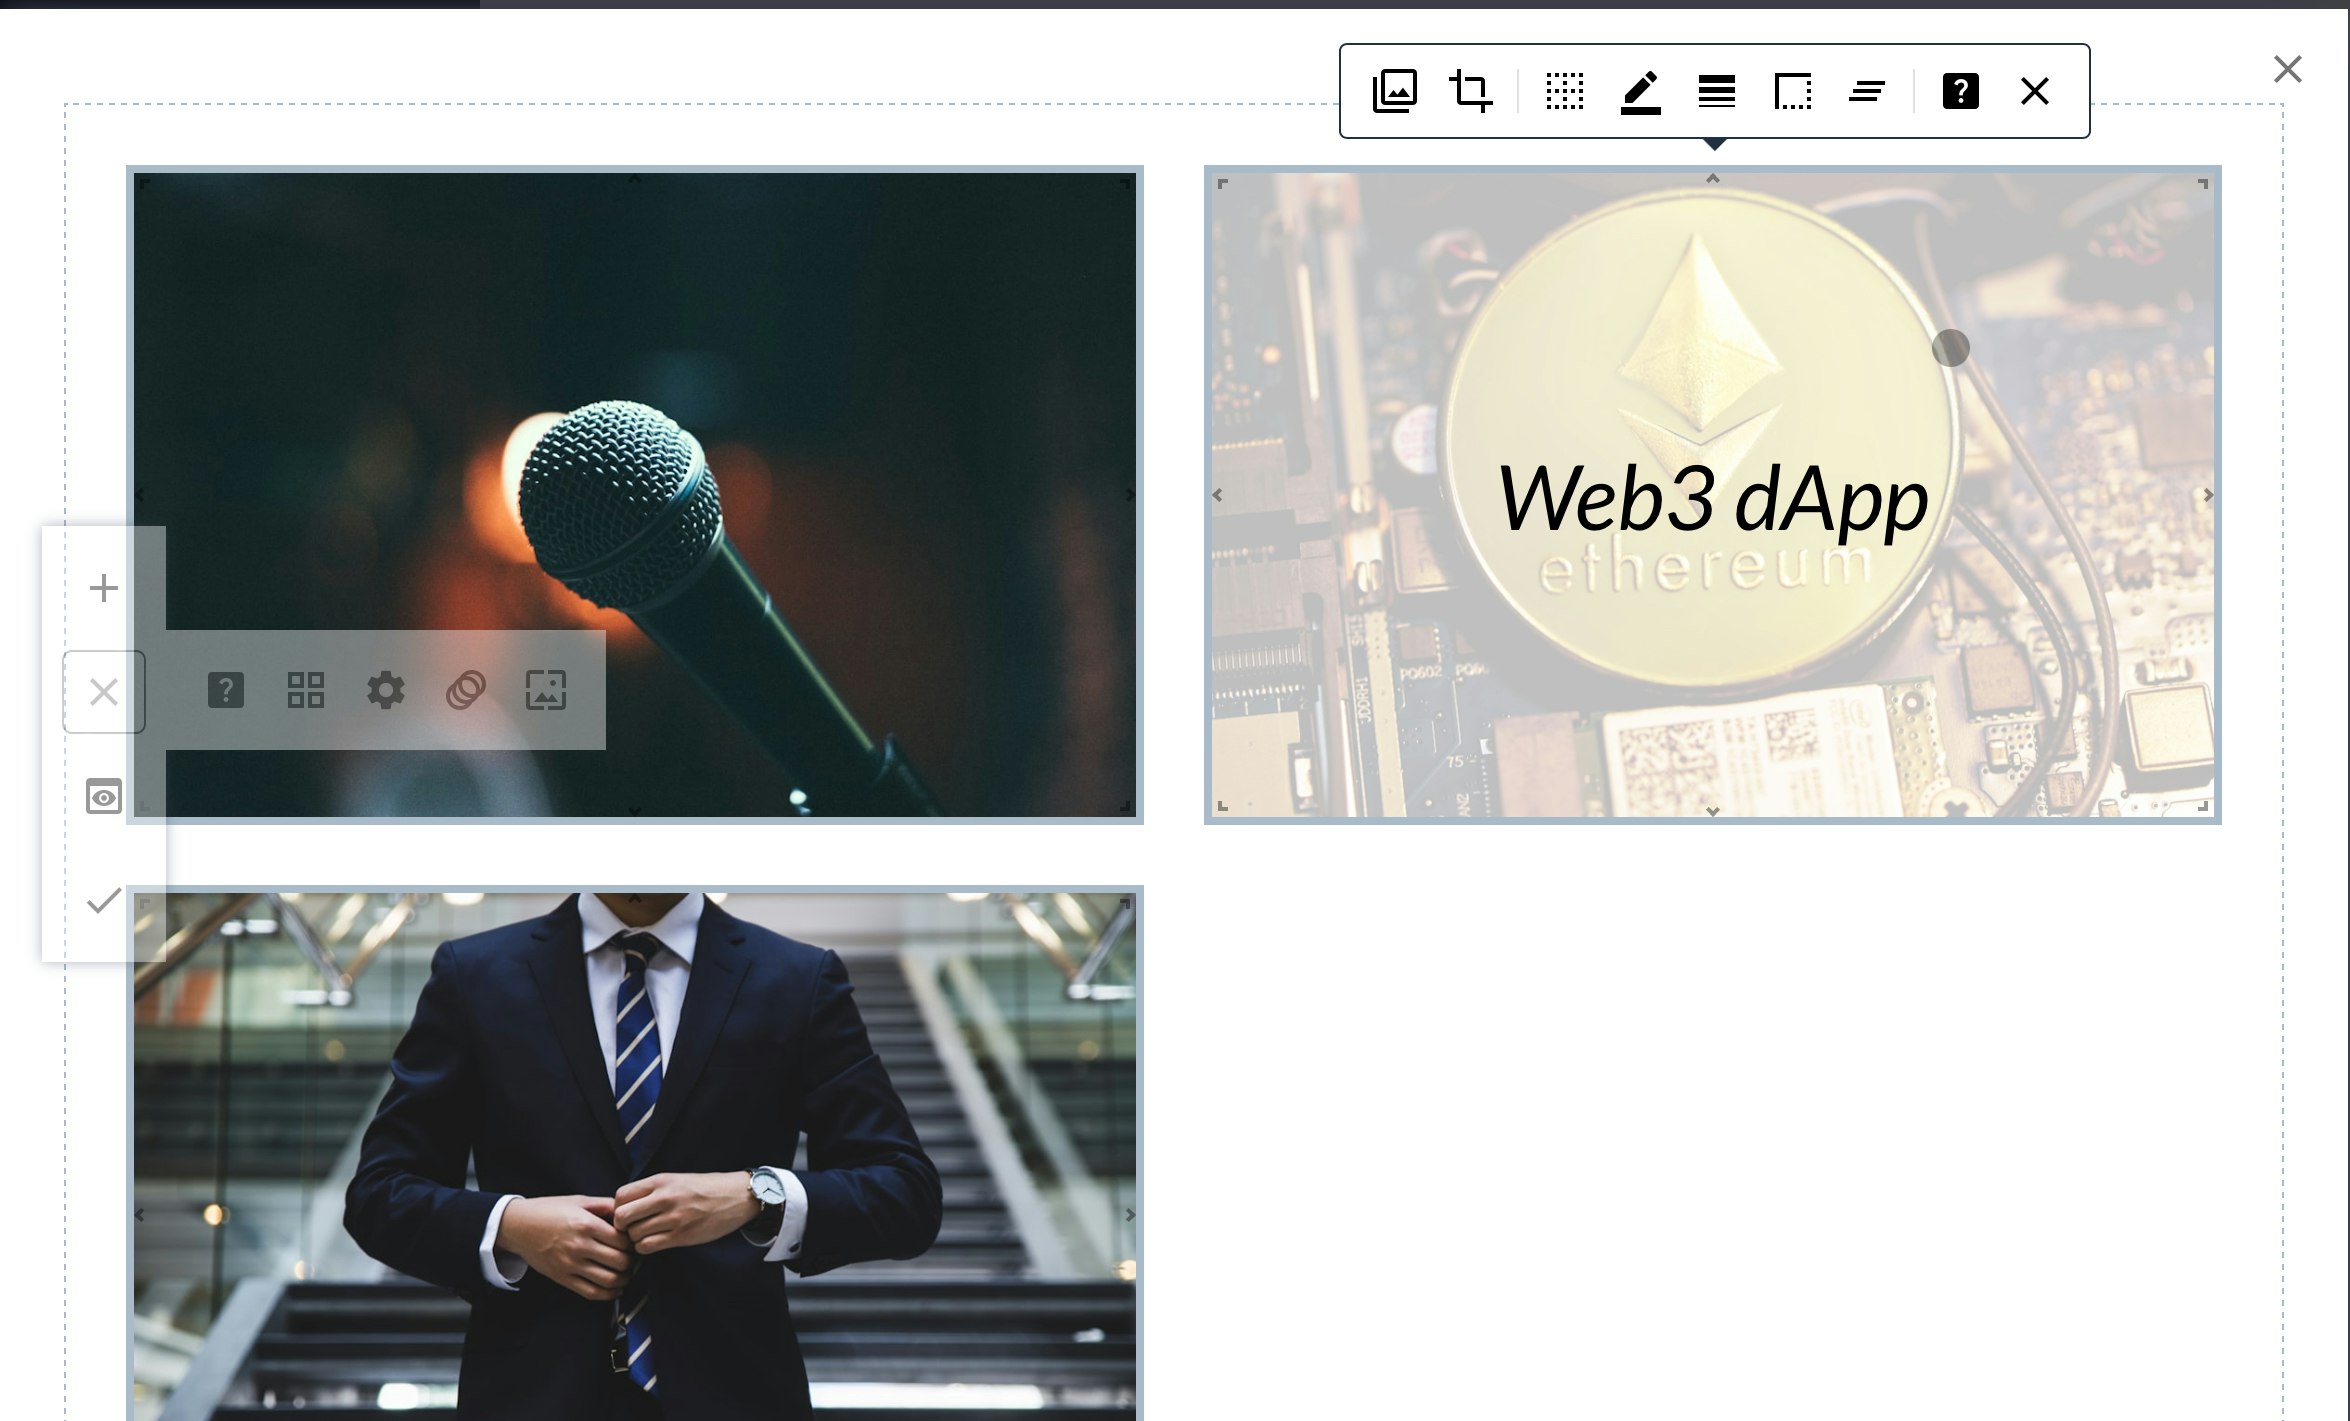Select the crop tool in toolbar
This screenshot has width=2350, height=1421.
(1470, 91)
